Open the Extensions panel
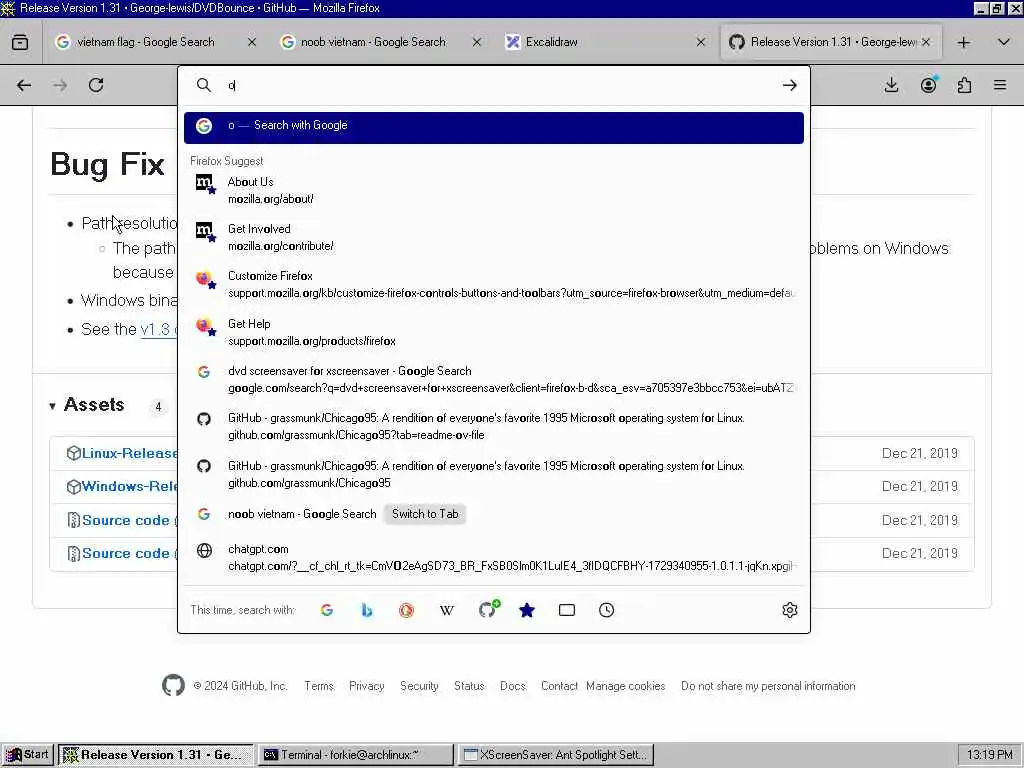The image size is (1024, 768). point(964,85)
